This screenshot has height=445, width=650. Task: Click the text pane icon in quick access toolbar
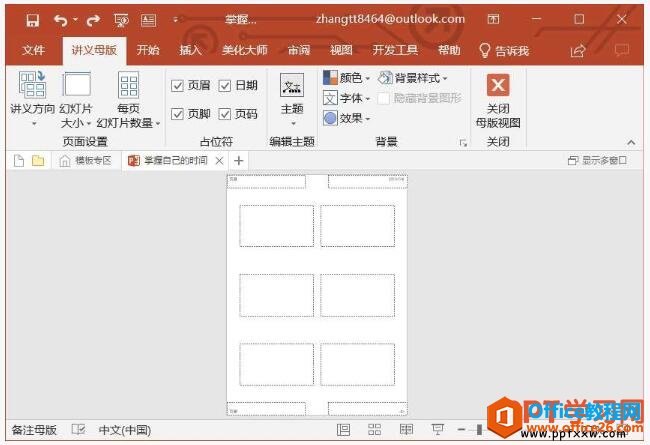[148, 19]
